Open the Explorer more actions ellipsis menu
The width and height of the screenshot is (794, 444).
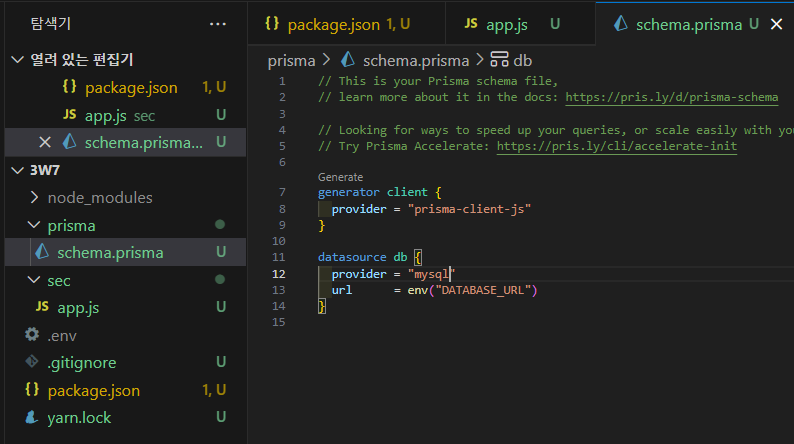(218, 24)
